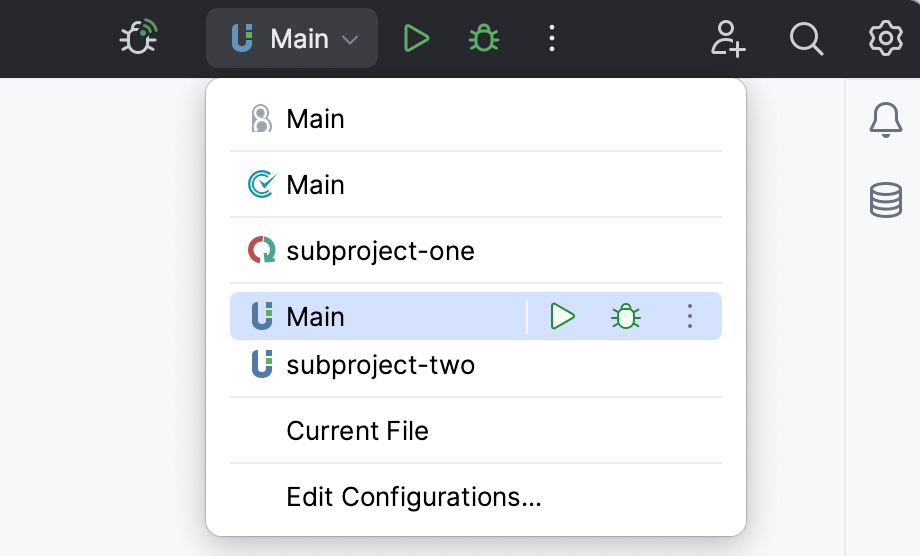This screenshot has width=920, height=556.
Task: Click the add collaborator person icon
Action: coord(727,39)
